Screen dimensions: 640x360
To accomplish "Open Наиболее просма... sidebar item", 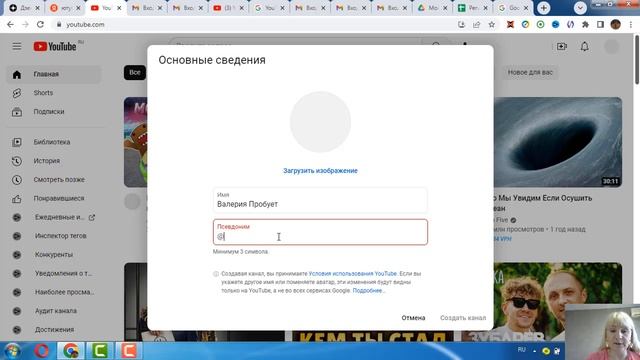I will [x=53, y=292].
